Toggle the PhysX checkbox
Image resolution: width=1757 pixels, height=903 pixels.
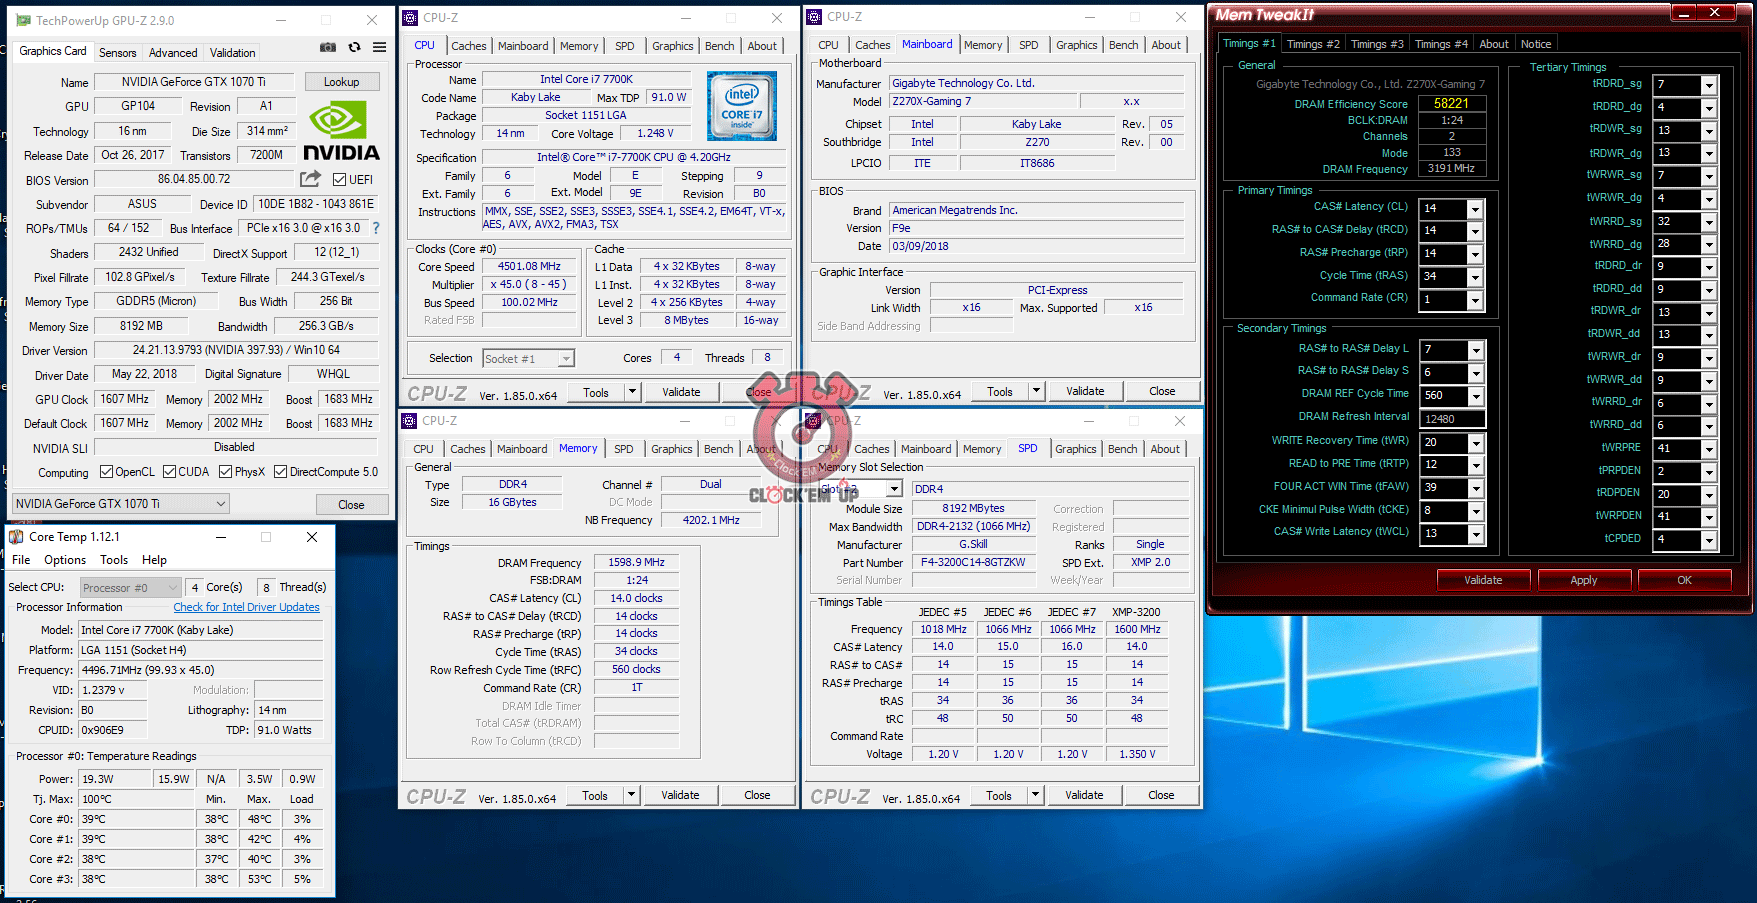coord(226,472)
